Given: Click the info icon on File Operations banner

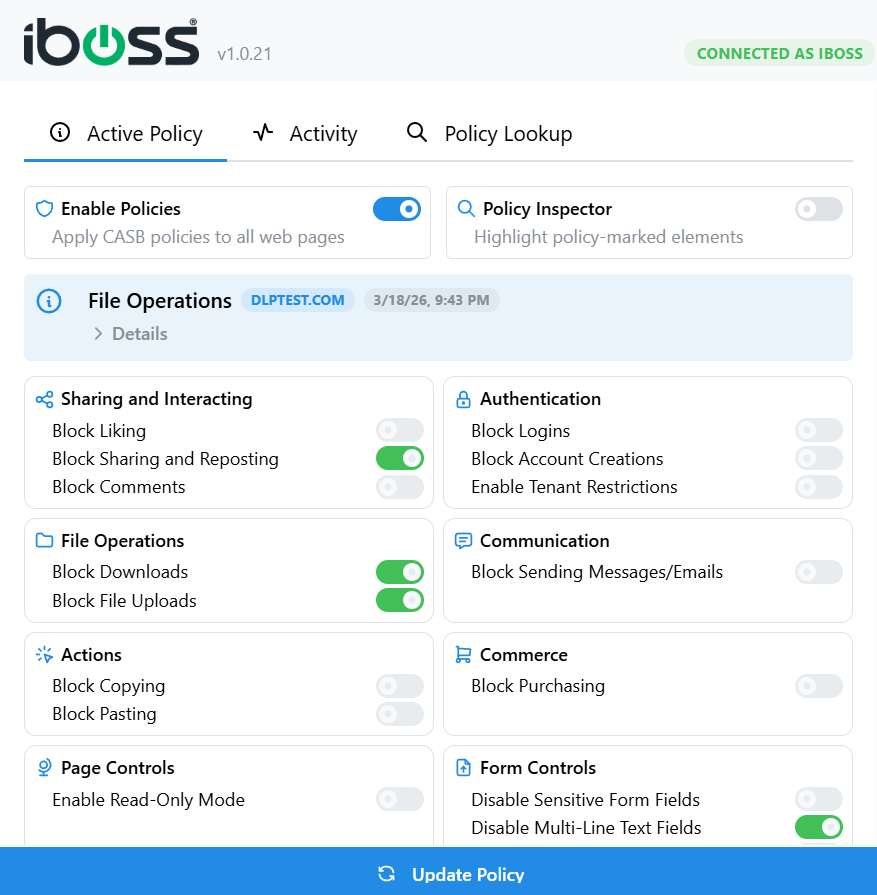Looking at the screenshot, I should tap(49, 301).
